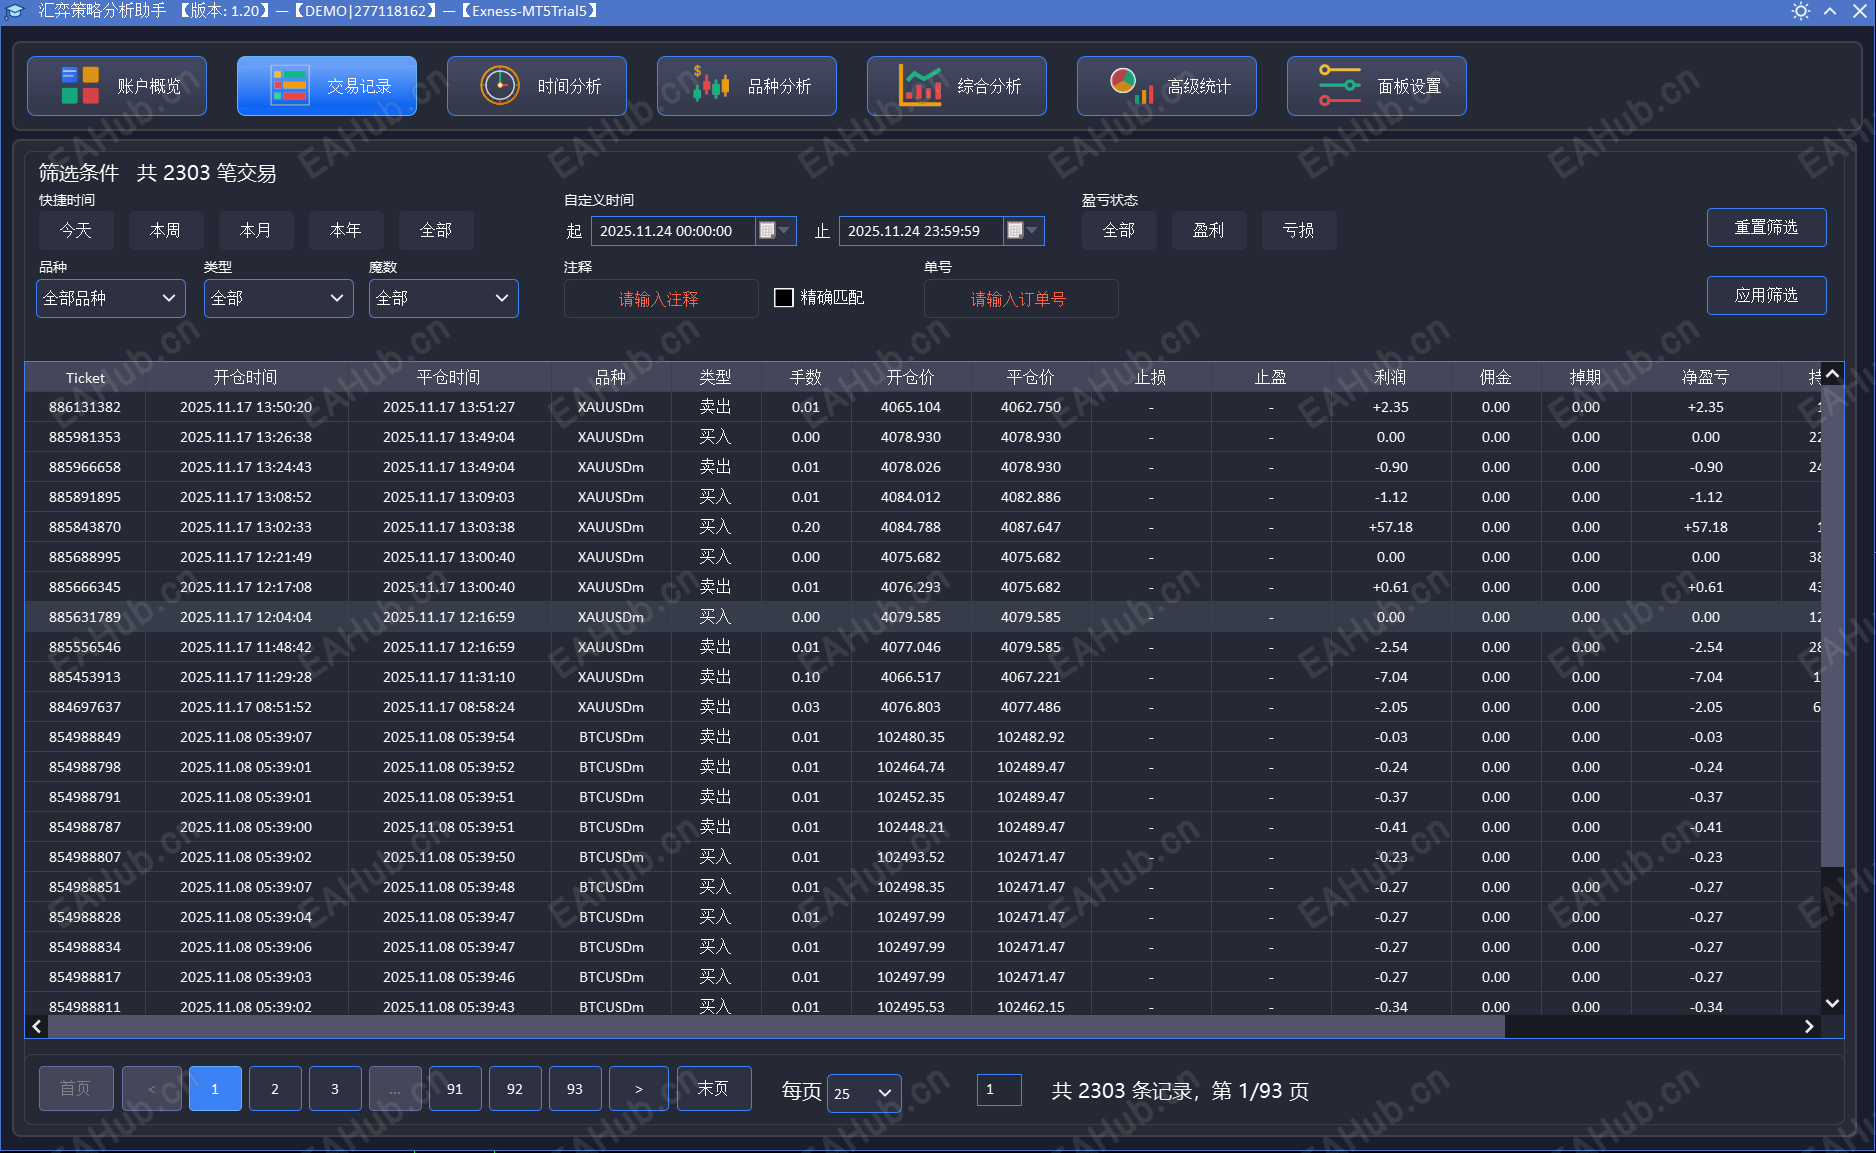This screenshot has width=1876, height=1153.
Task: Expand the 全部品种 symbol dropdown
Action: pyautogui.click(x=110, y=298)
